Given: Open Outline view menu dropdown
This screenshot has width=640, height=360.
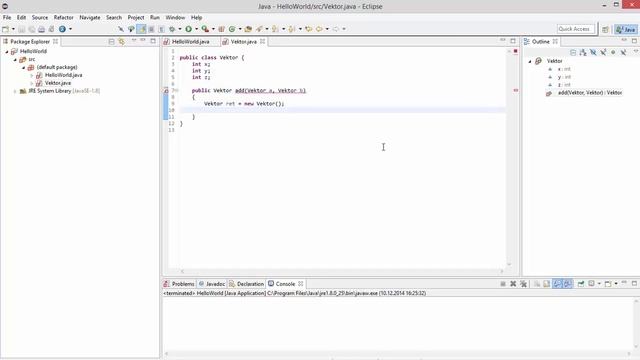Looking at the screenshot, I should click(x=636, y=52).
